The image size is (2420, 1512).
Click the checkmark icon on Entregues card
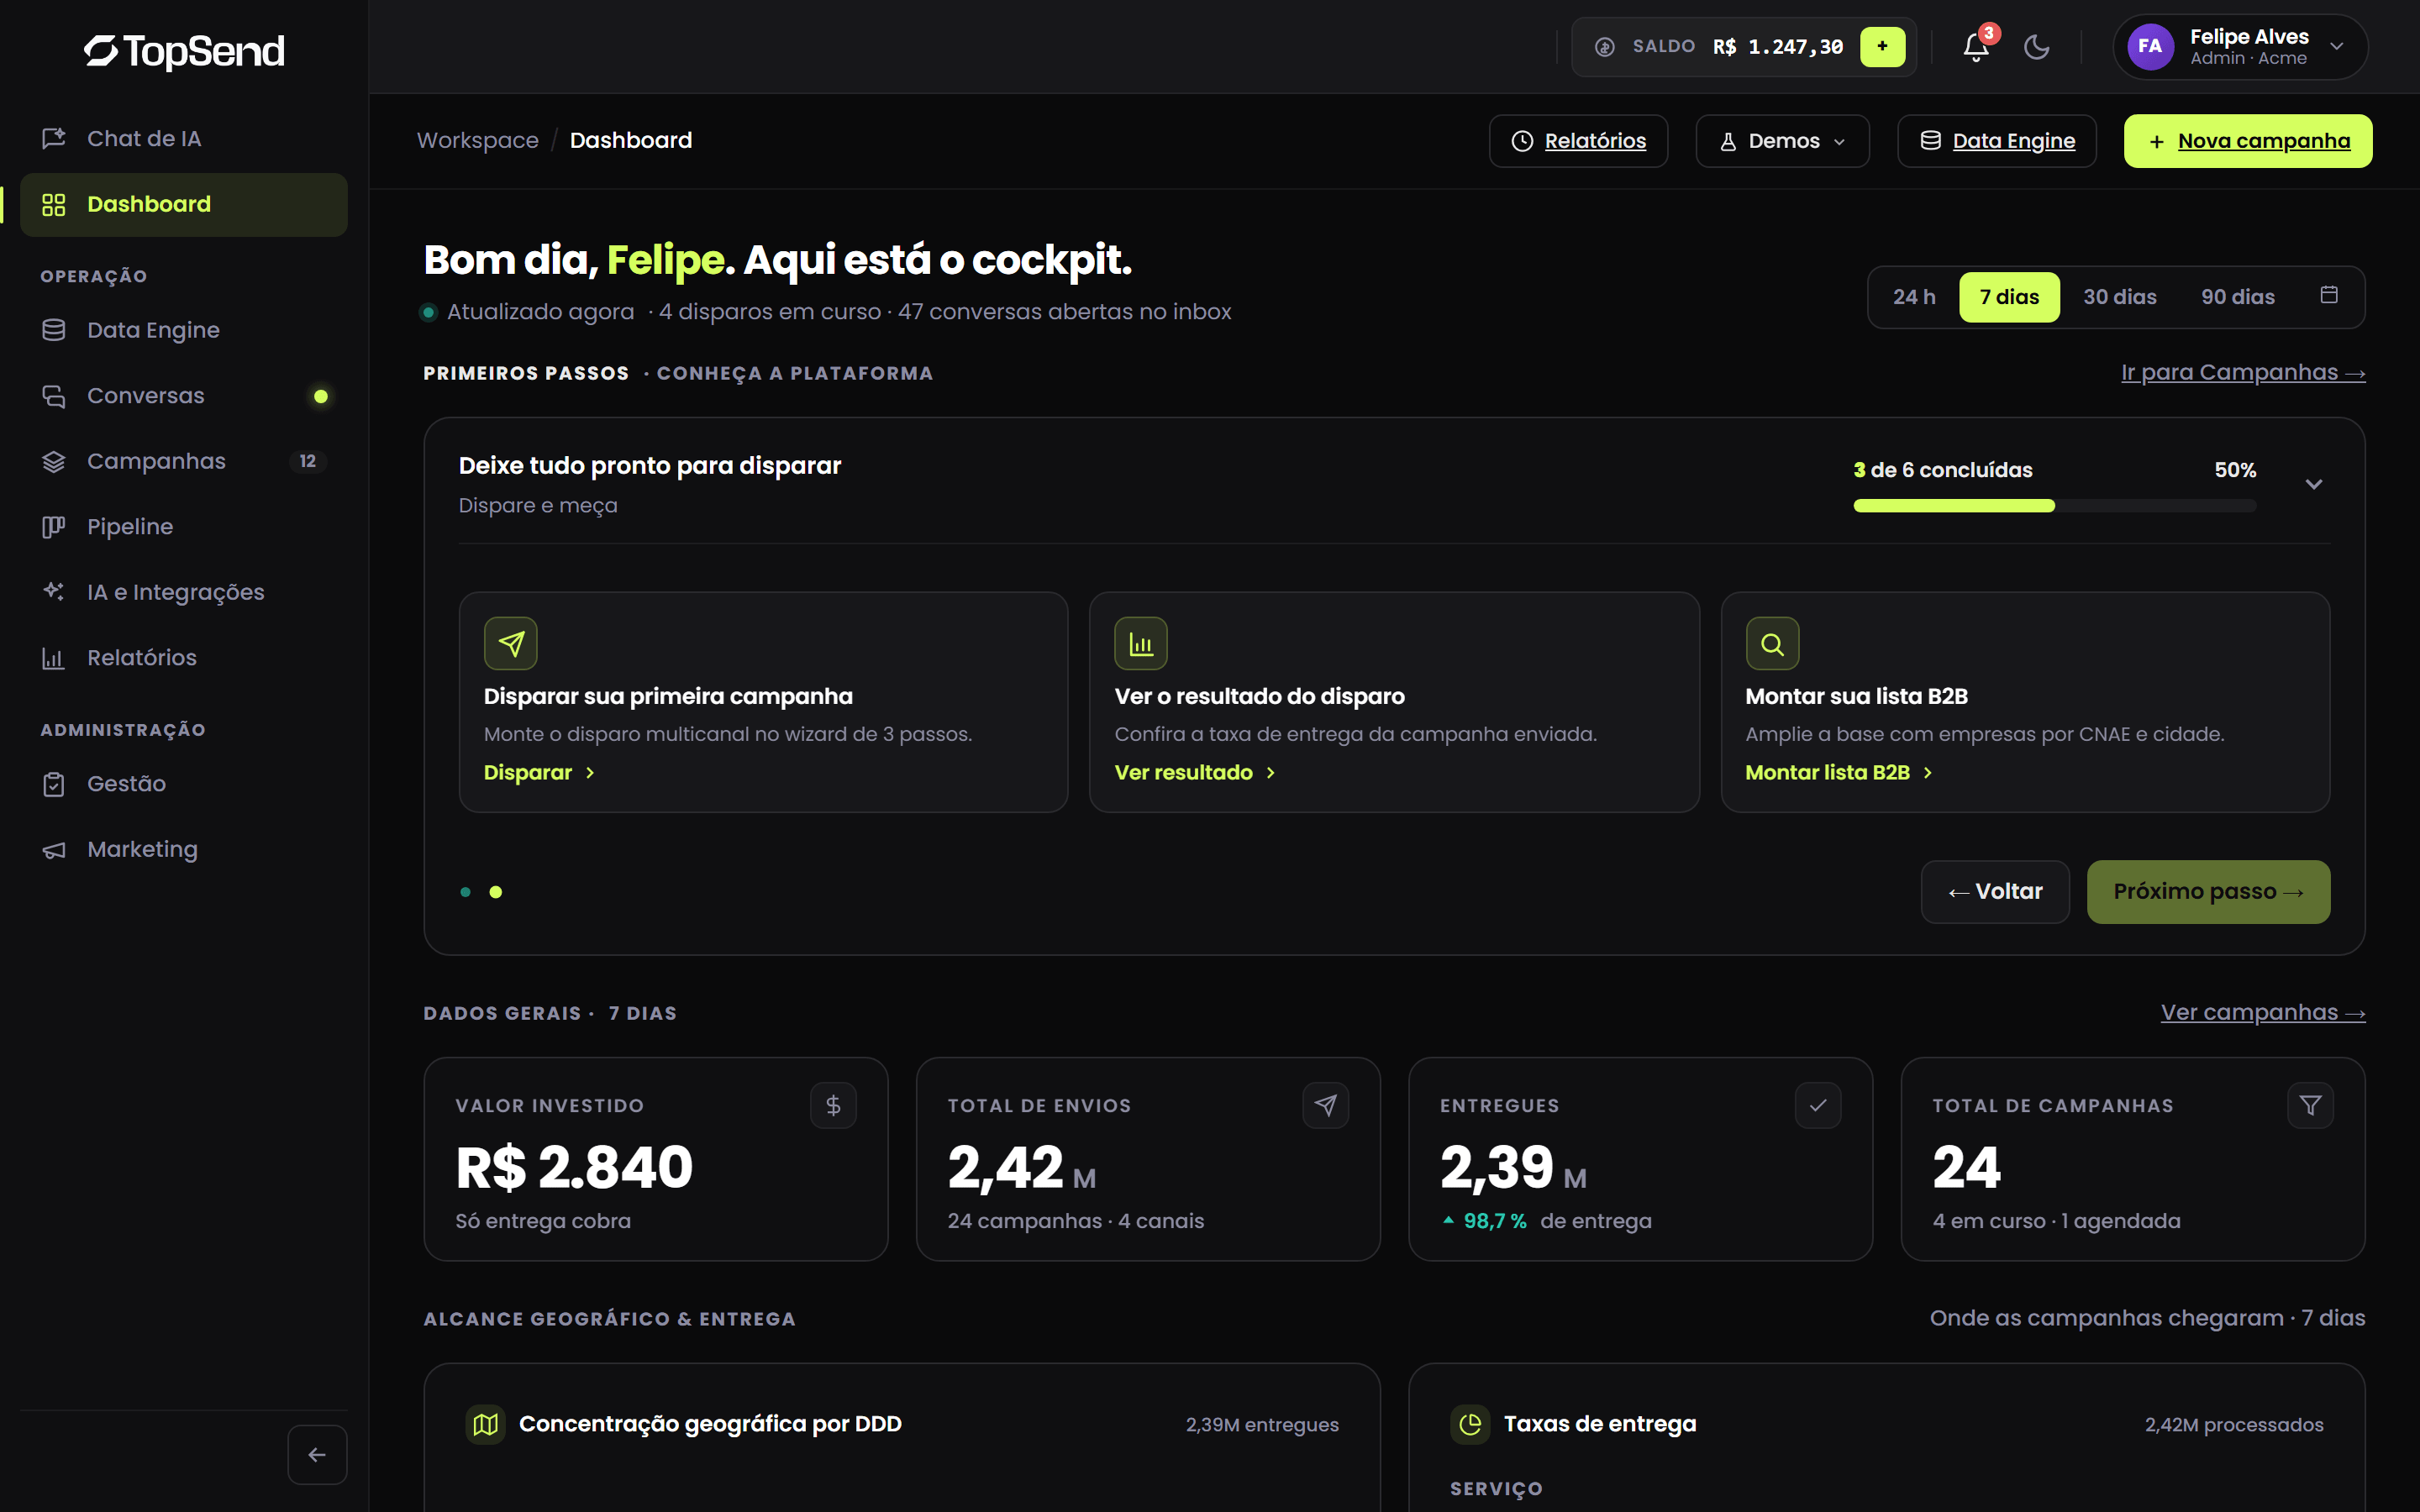[x=1818, y=1105]
